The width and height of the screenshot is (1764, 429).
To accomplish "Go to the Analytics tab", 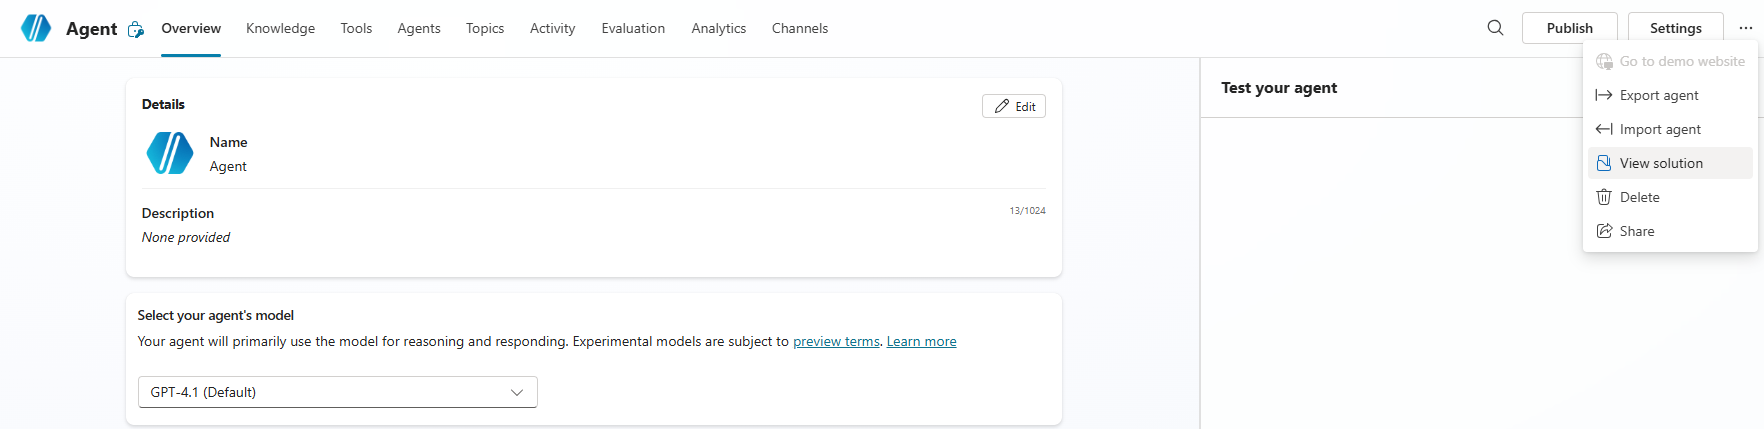I will [x=718, y=28].
